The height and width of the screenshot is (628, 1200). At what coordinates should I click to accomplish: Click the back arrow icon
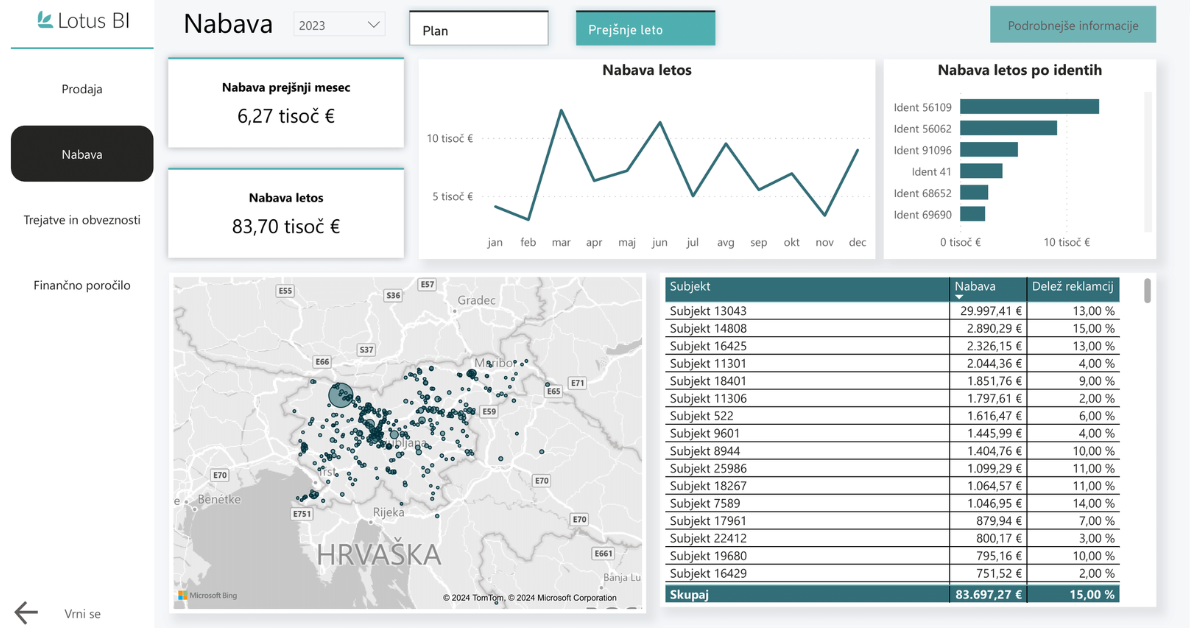click(26, 613)
